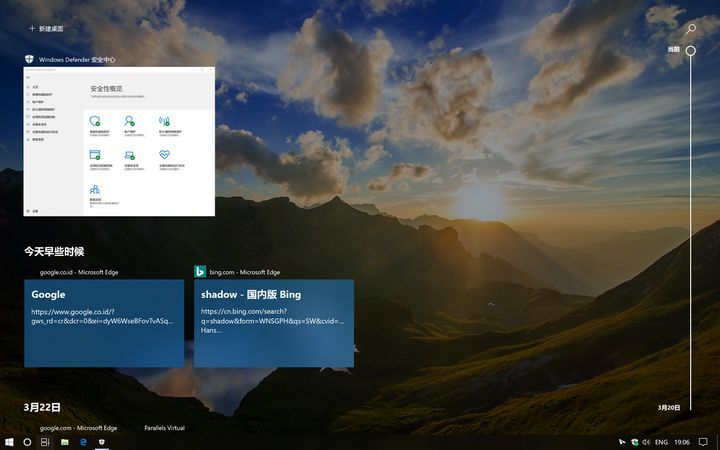Open the Google activity card

coord(104,322)
